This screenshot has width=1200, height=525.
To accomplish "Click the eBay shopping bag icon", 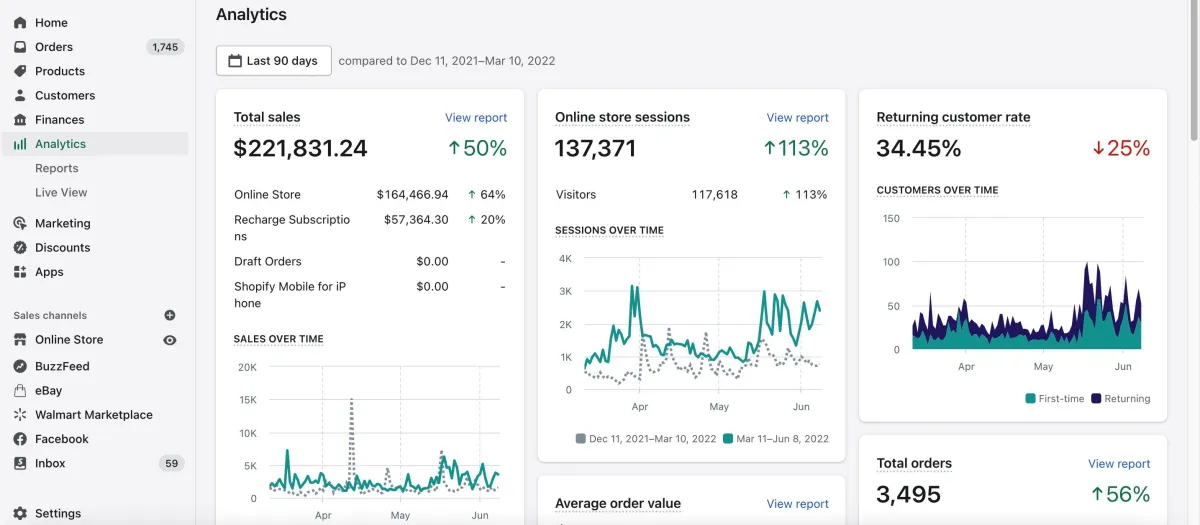I will click(x=20, y=391).
